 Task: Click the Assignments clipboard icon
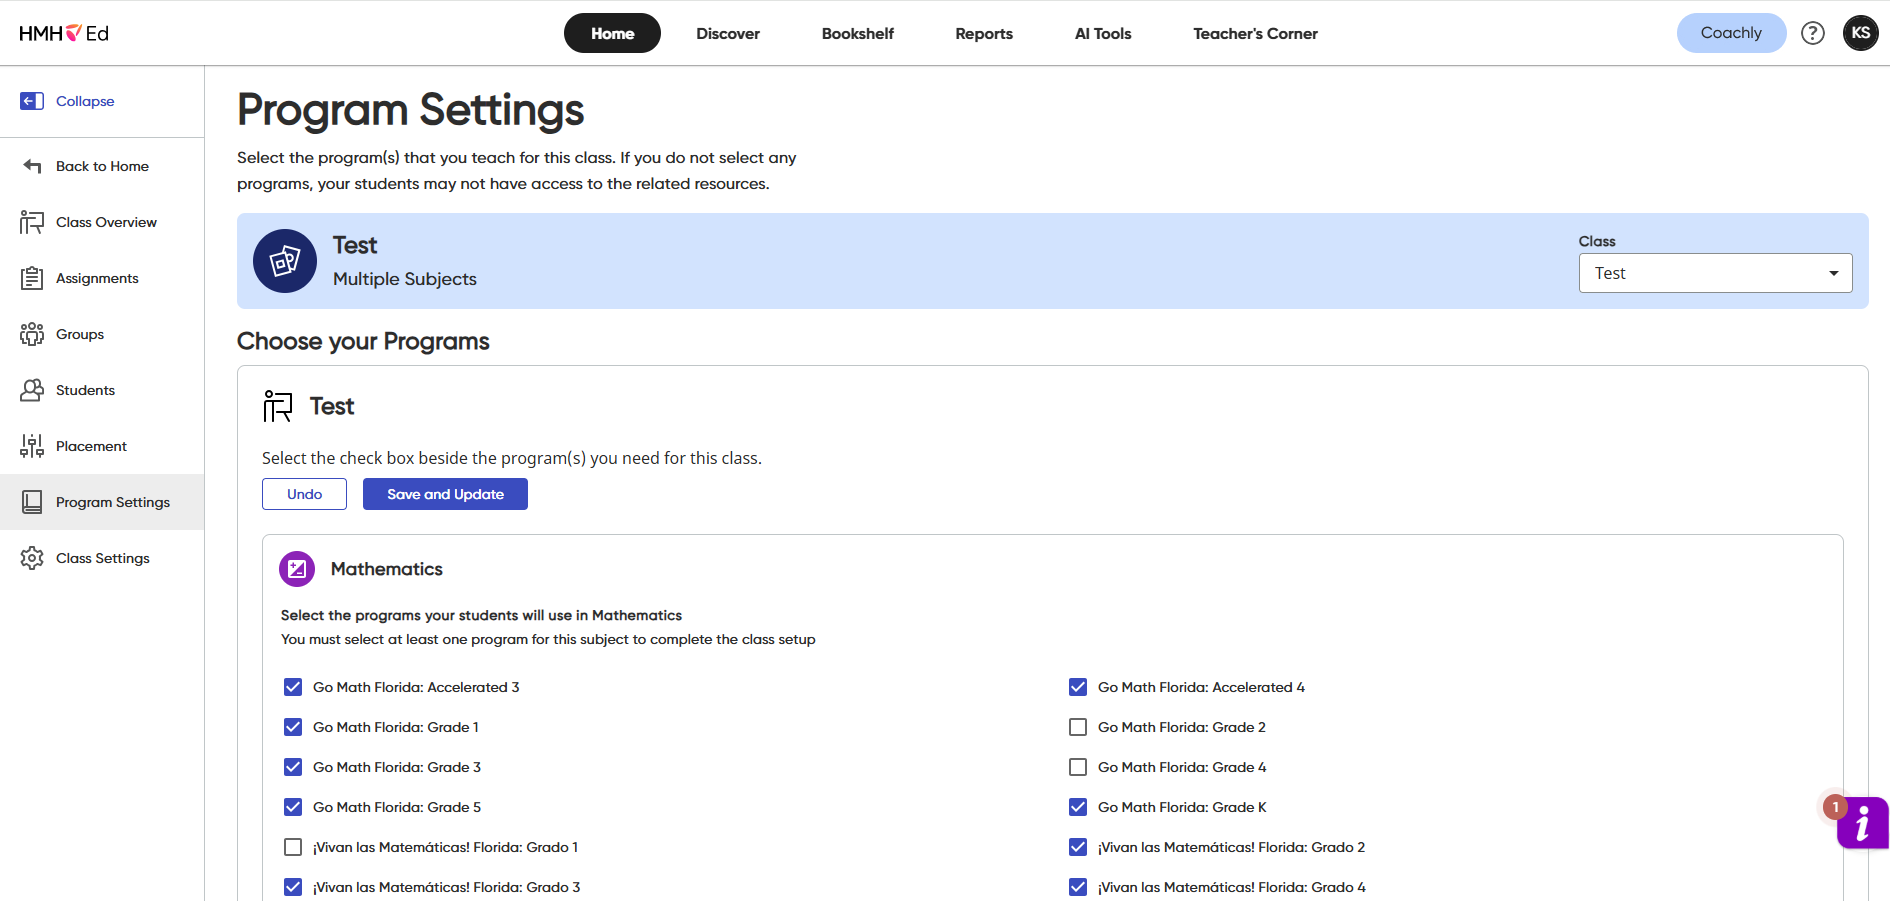[x=32, y=278]
